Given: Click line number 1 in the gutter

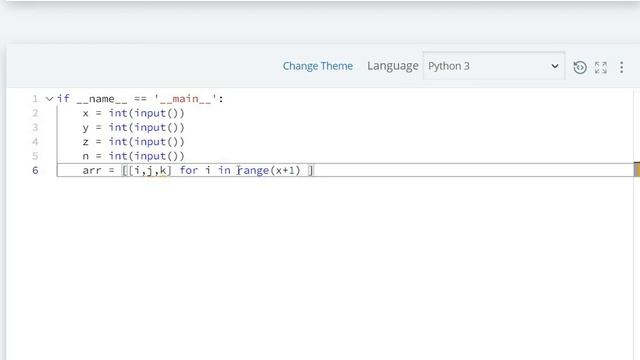Looking at the screenshot, I should point(35,99).
